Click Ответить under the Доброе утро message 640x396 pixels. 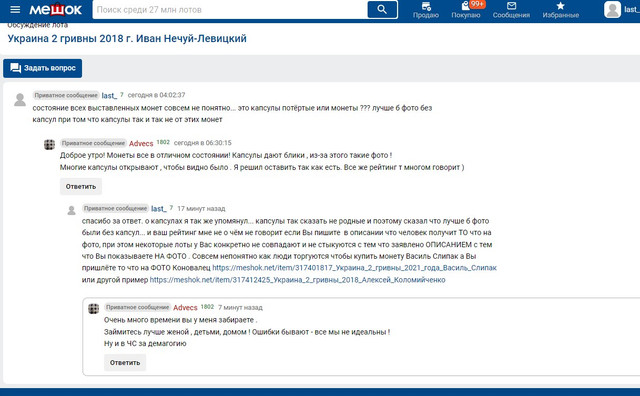click(x=81, y=187)
